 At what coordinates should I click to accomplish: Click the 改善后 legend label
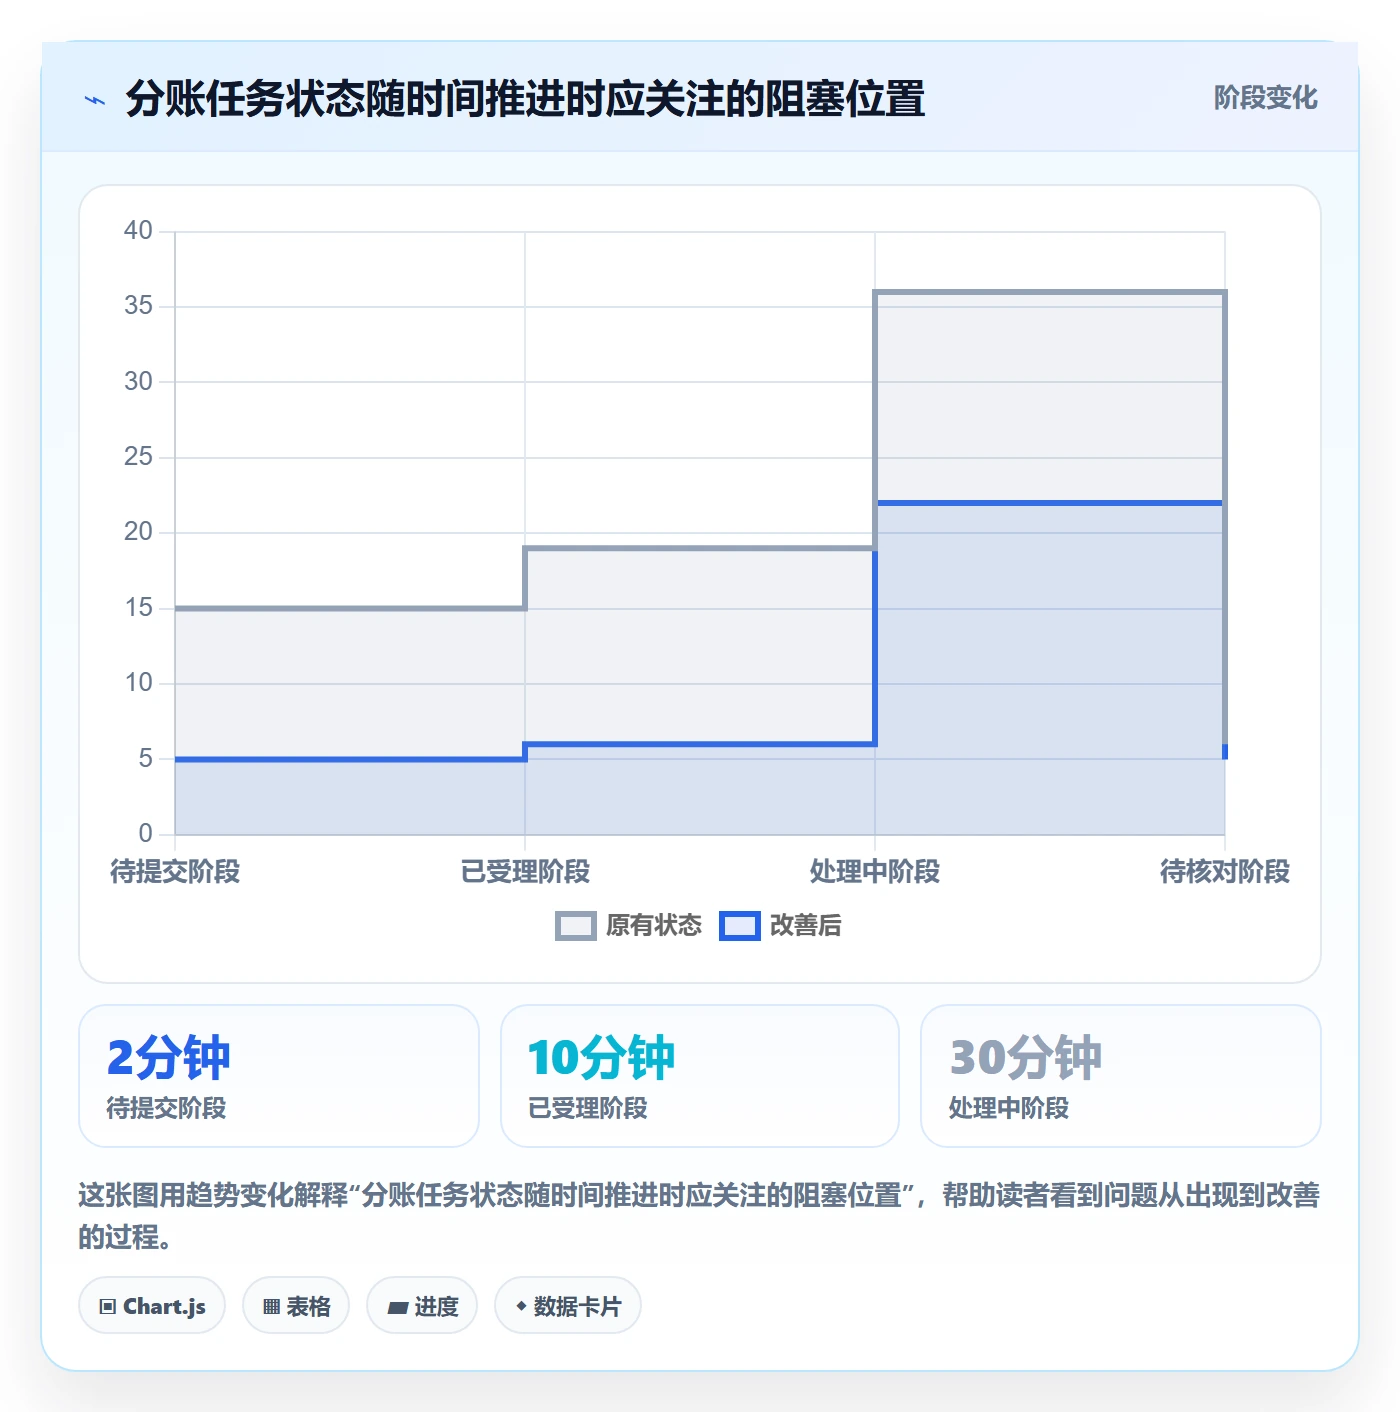(x=805, y=926)
